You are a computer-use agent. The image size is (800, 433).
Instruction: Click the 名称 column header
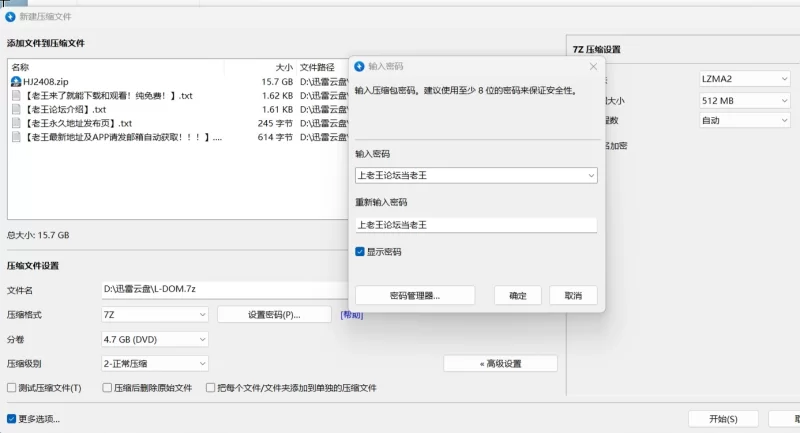pyautogui.click(x=20, y=67)
